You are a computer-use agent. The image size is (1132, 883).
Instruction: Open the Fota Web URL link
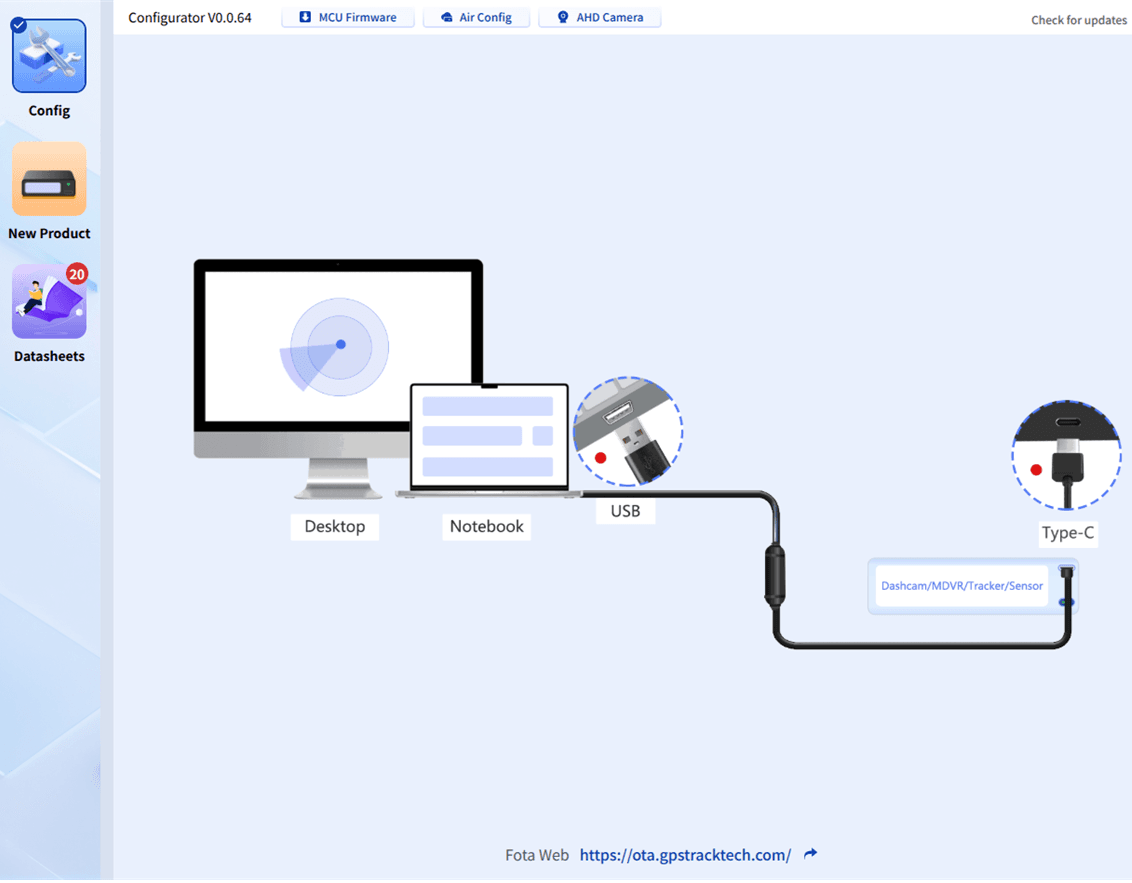pyautogui.click(x=686, y=855)
